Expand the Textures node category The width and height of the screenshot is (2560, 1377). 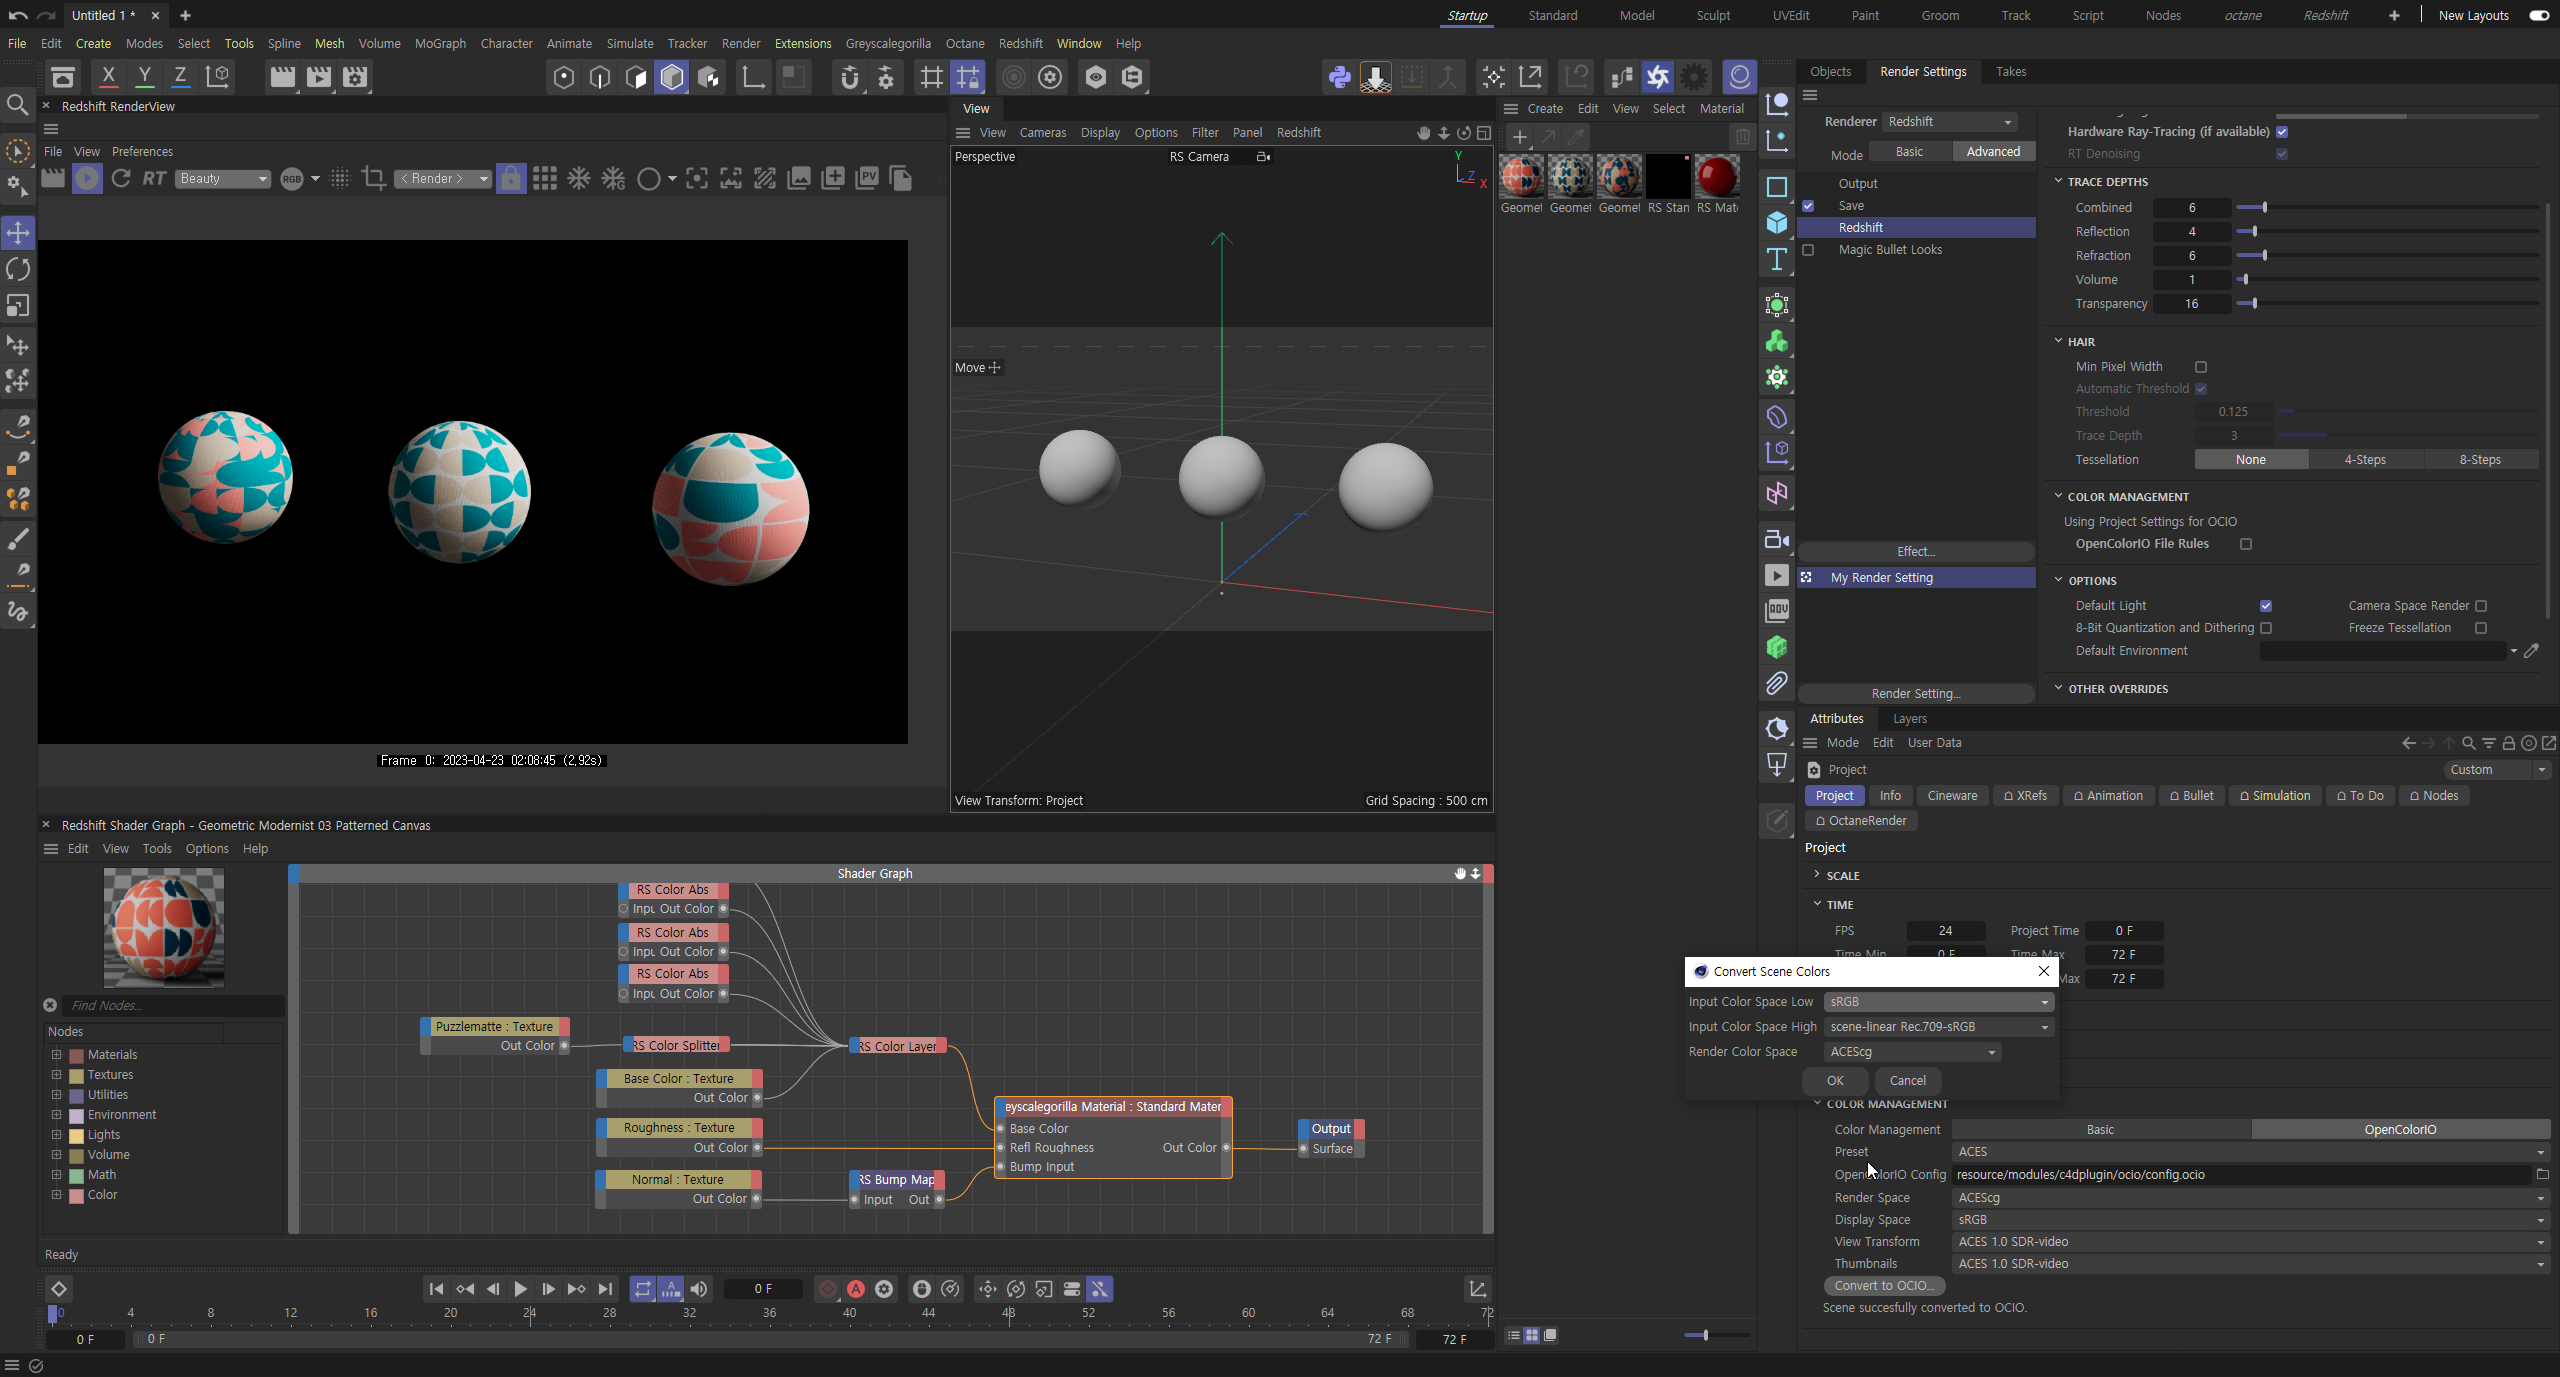57,1074
